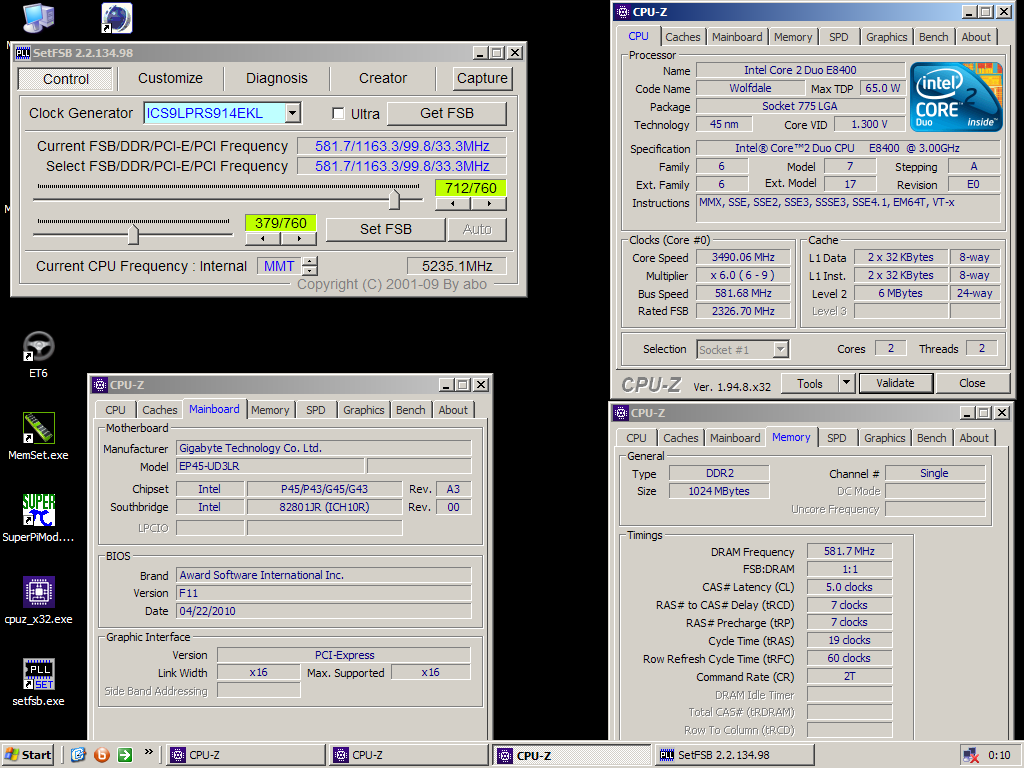
Task: Open the Start menu
Action: (x=27, y=755)
